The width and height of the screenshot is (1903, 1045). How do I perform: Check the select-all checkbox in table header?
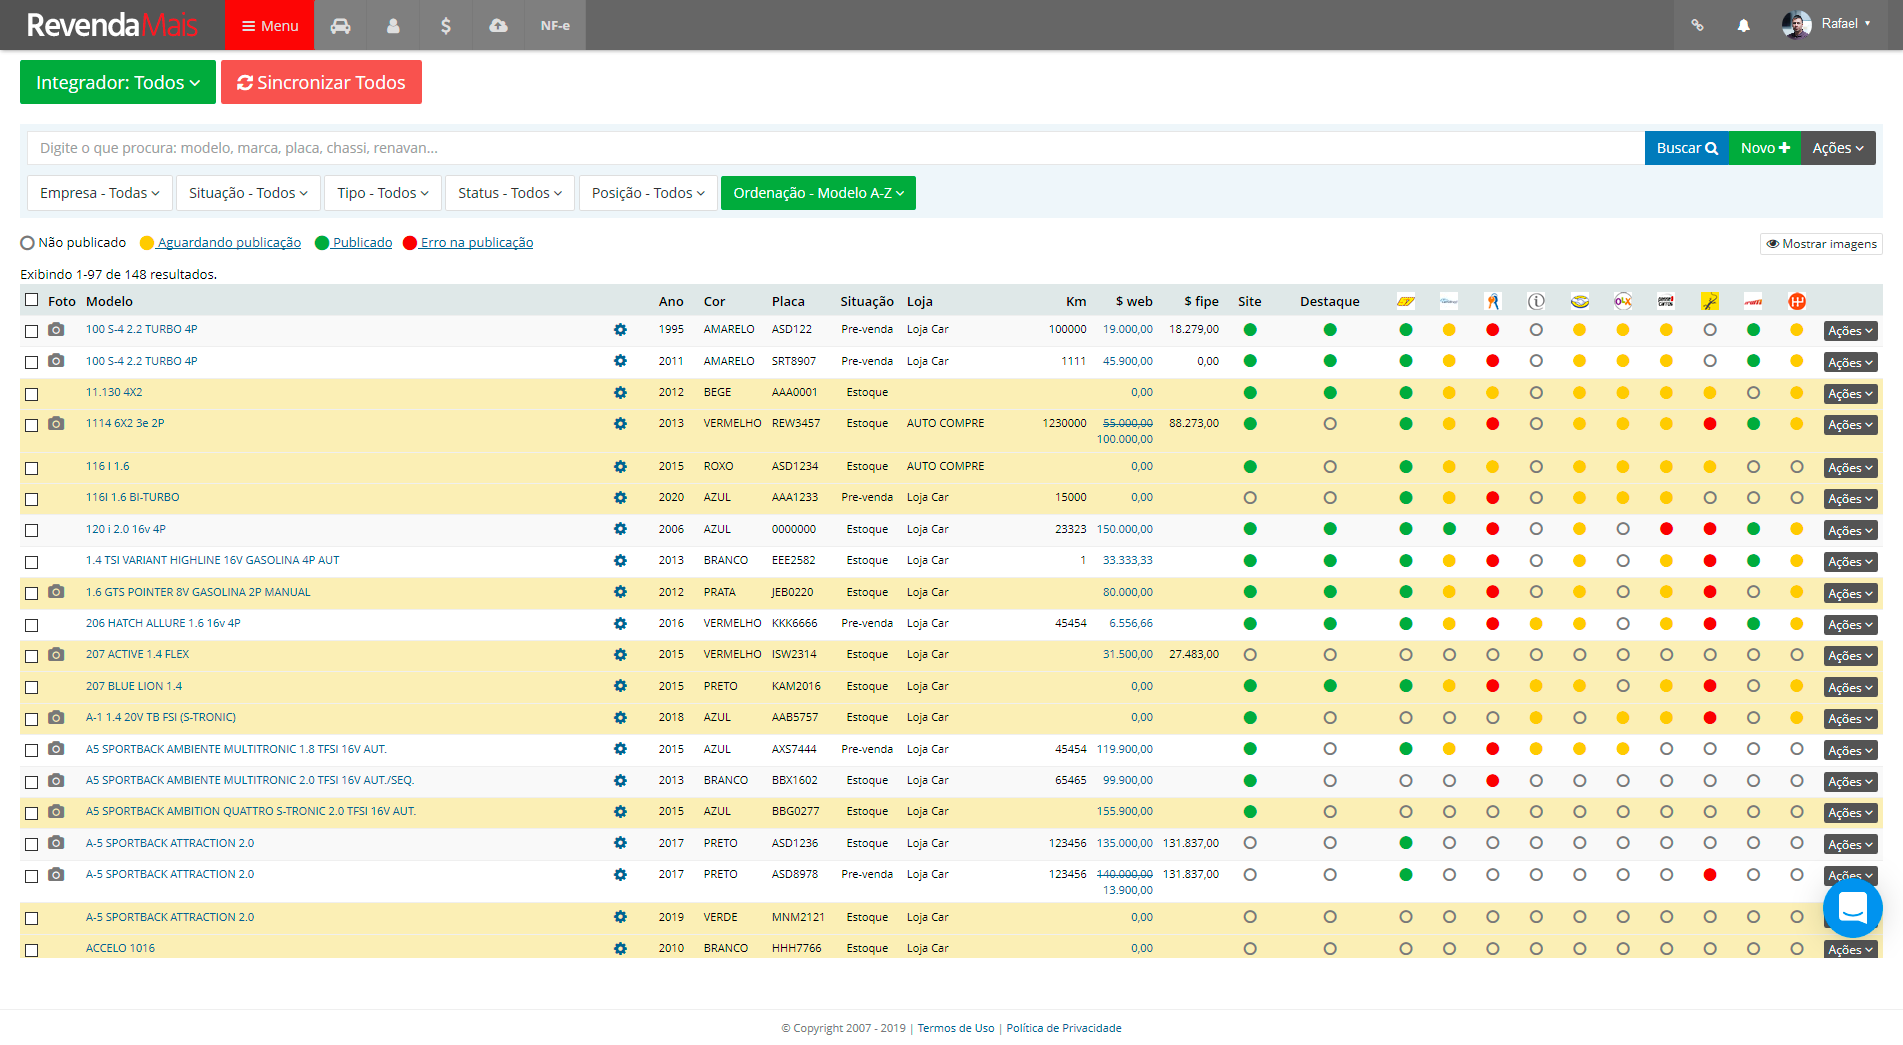click(x=32, y=300)
